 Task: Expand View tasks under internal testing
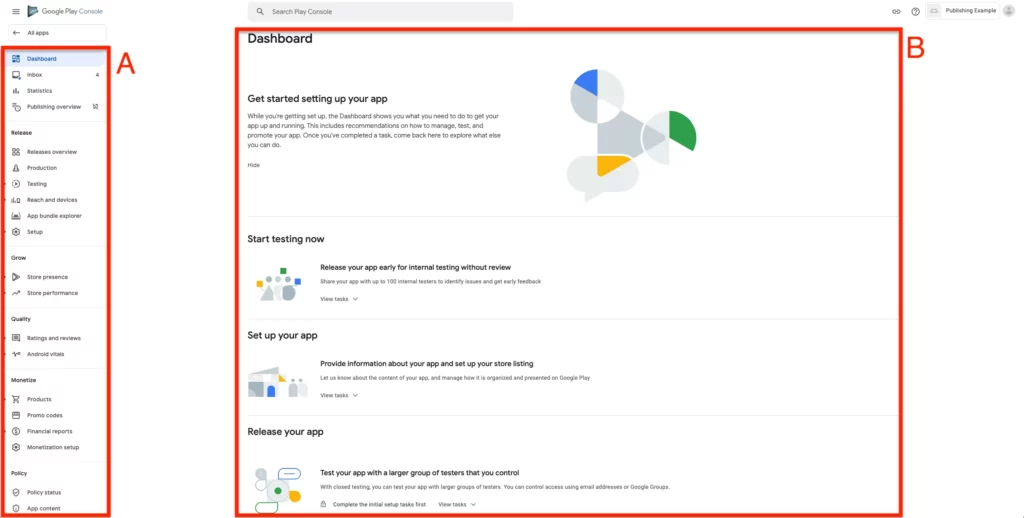pyautogui.click(x=339, y=299)
